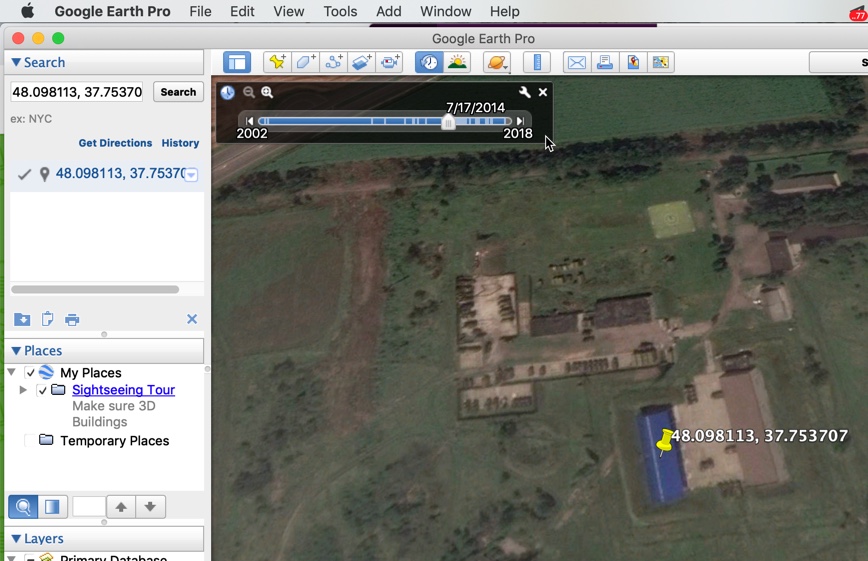Add a placemark with the pushpin tool

point(277,62)
